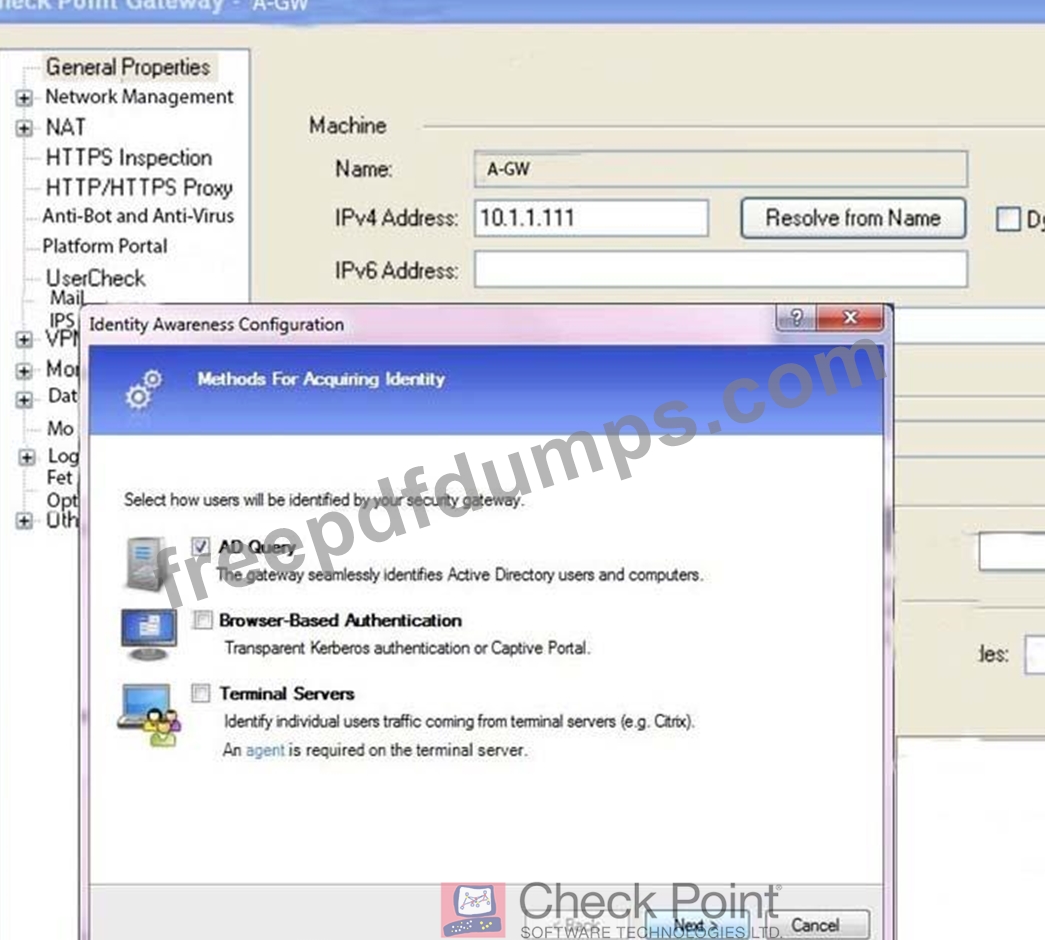Click the AD Query server icon
Viewport: 1045px width, 940px height.
(146, 564)
